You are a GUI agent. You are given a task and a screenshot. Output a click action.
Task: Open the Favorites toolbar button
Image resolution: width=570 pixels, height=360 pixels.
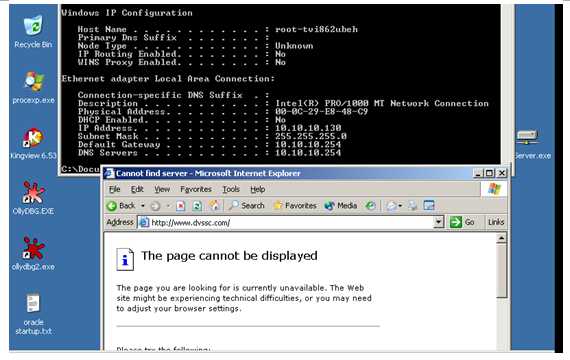[x=295, y=206]
